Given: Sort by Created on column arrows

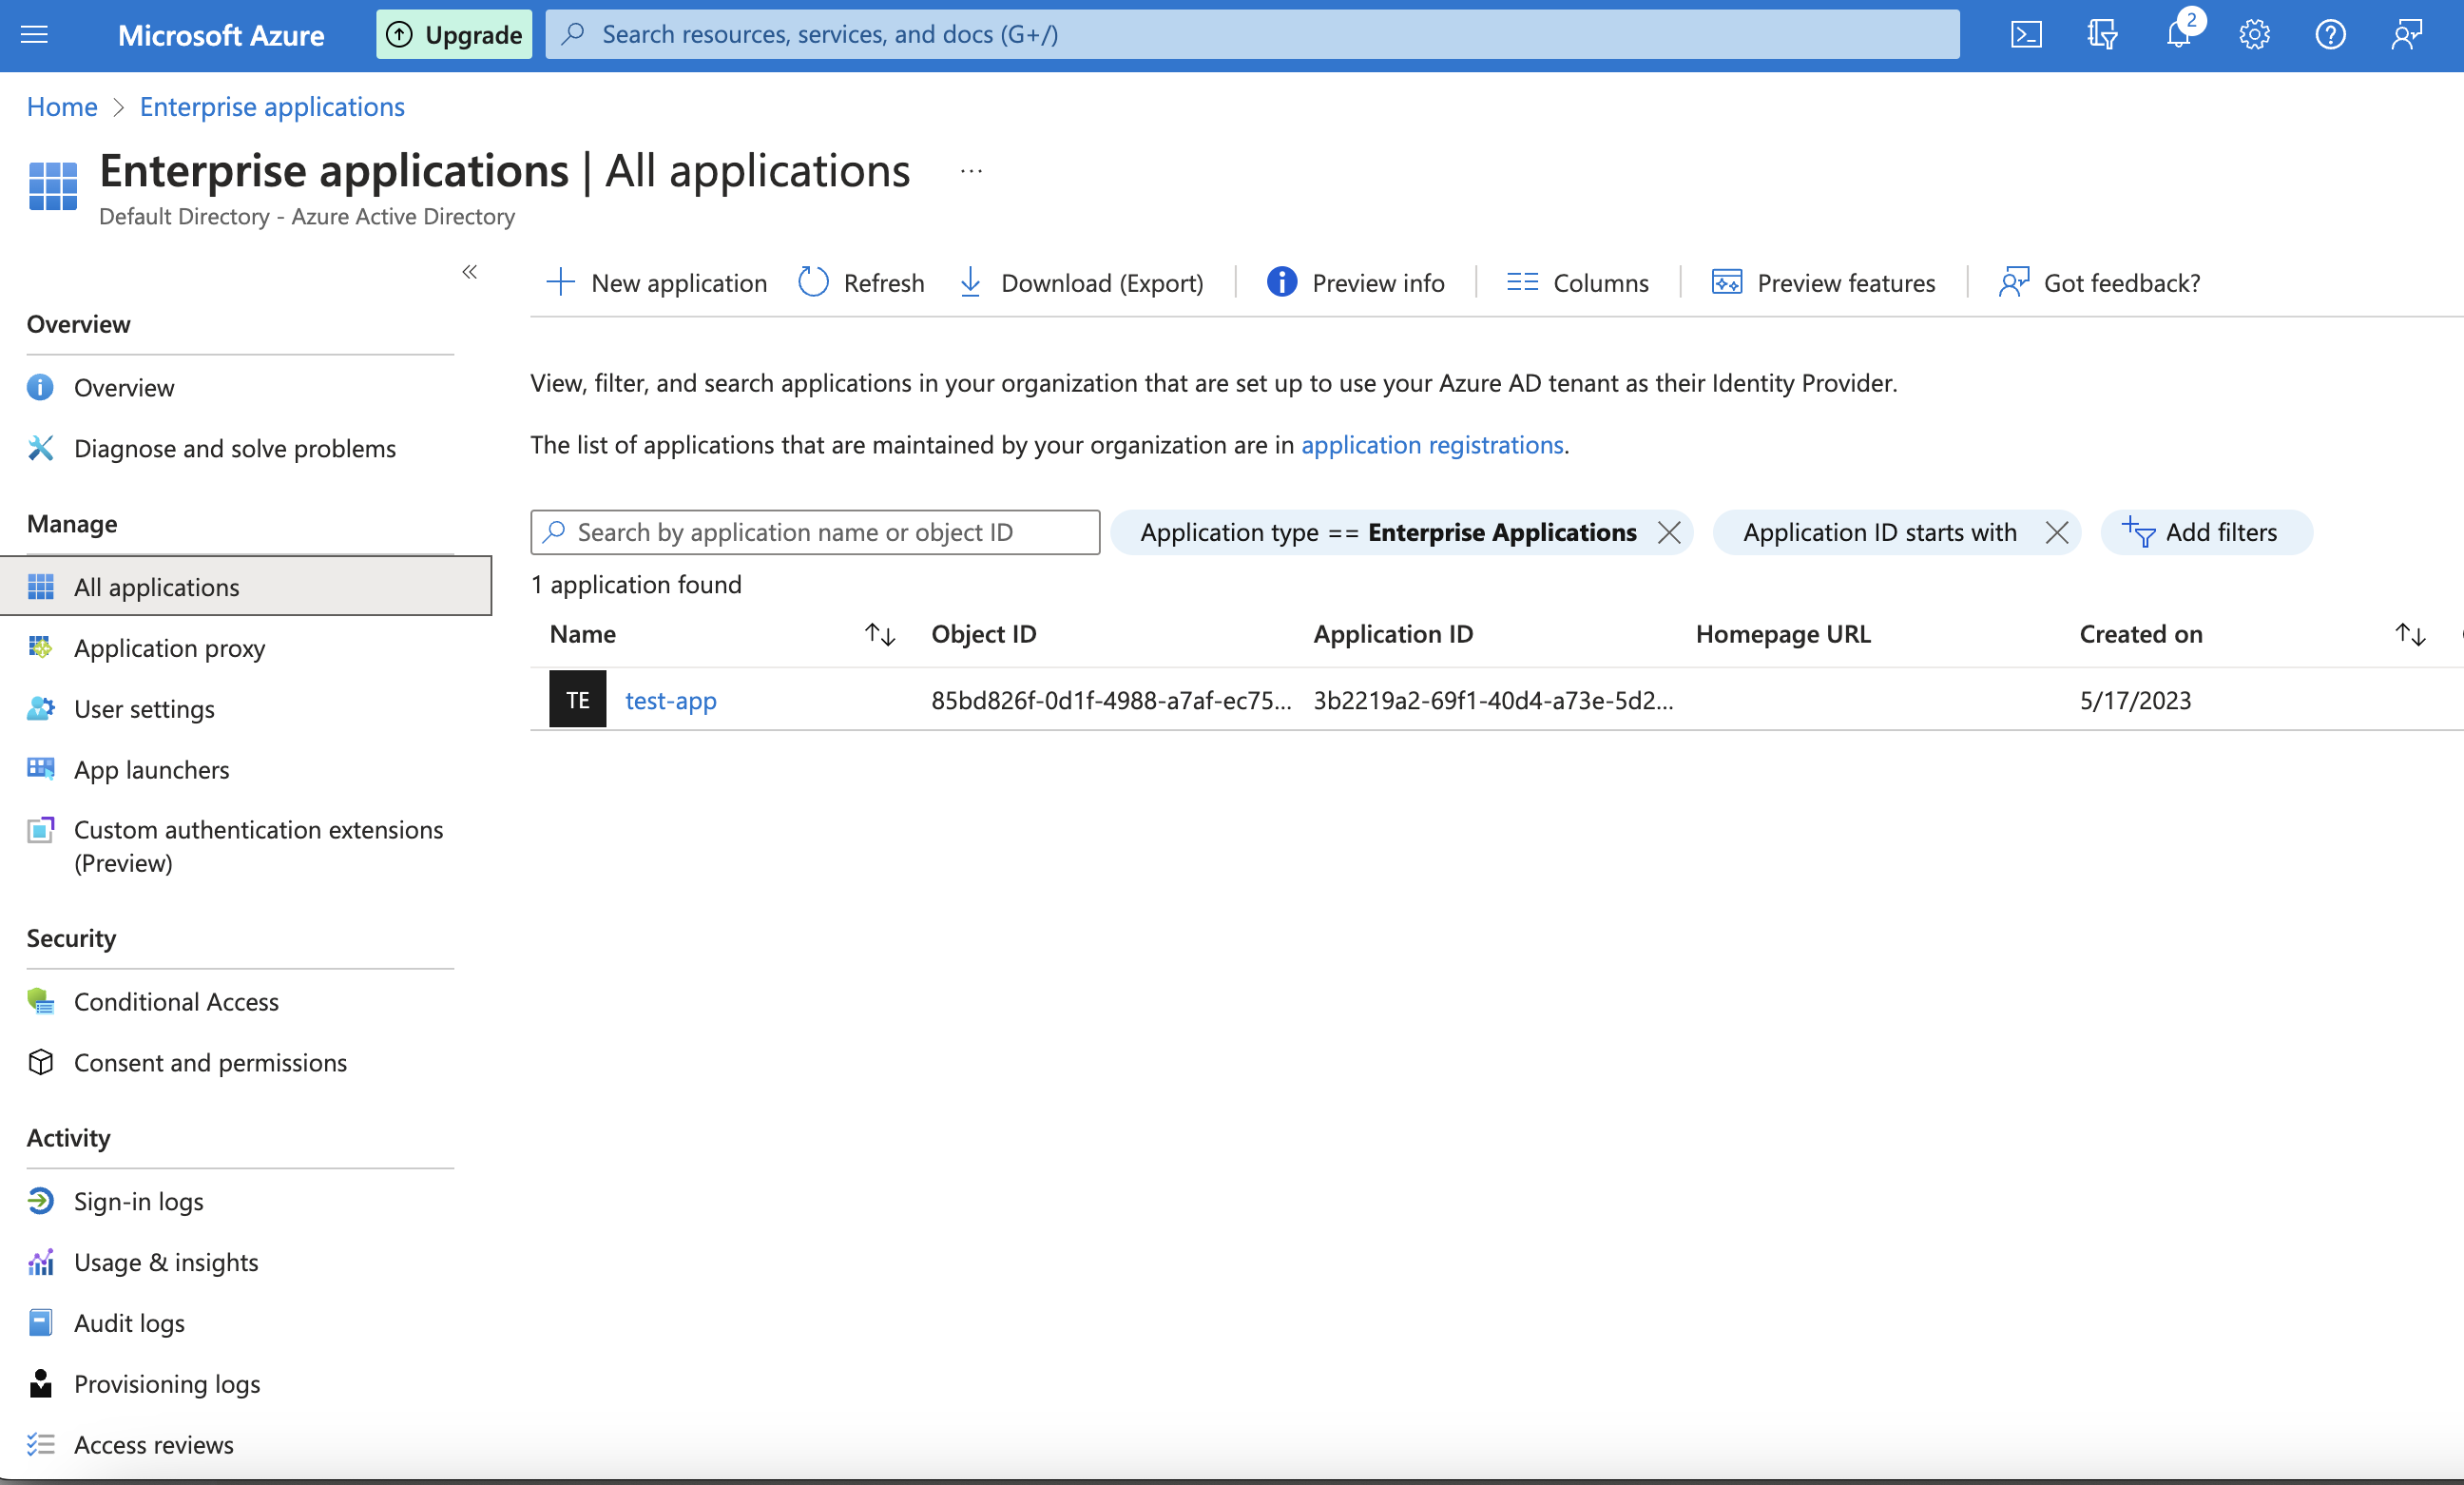Looking at the screenshot, I should tap(2409, 634).
